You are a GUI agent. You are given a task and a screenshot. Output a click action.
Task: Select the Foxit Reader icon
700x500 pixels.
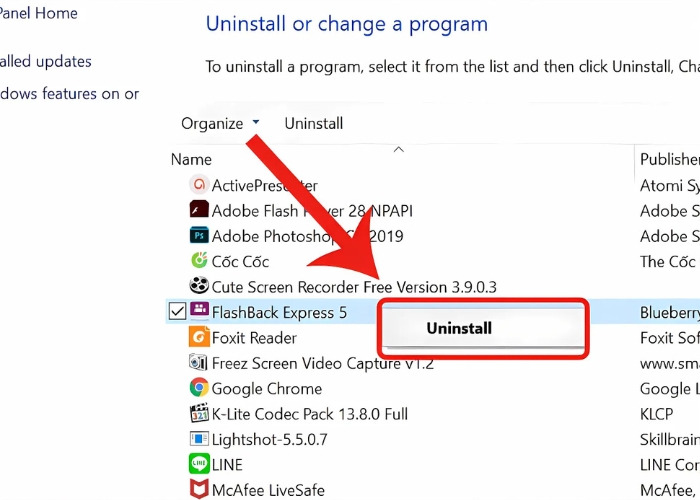coord(198,338)
